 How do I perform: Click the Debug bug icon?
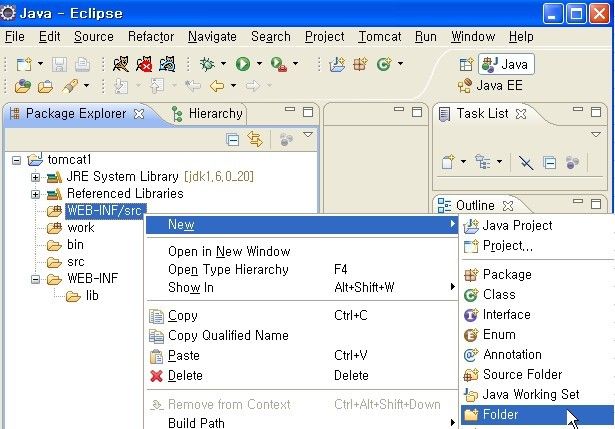[x=207, y=64]
